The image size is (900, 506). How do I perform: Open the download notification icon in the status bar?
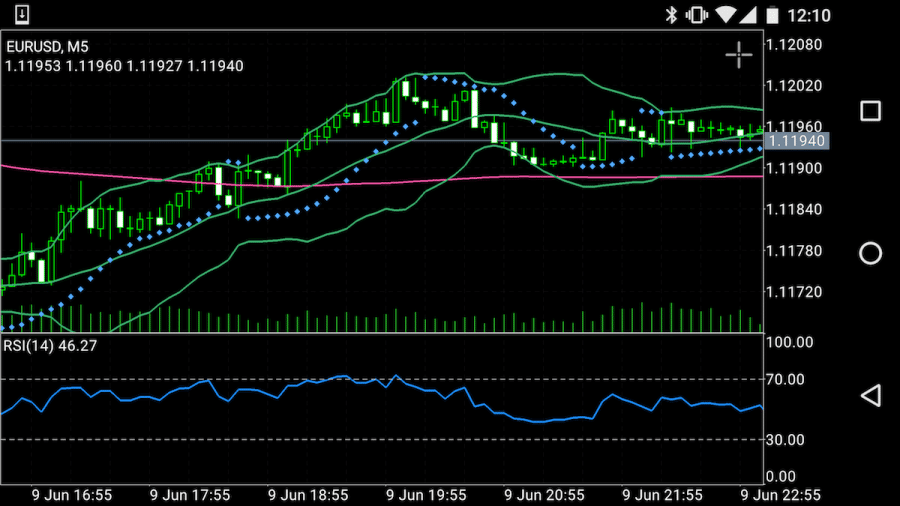(x=22, y=14)
